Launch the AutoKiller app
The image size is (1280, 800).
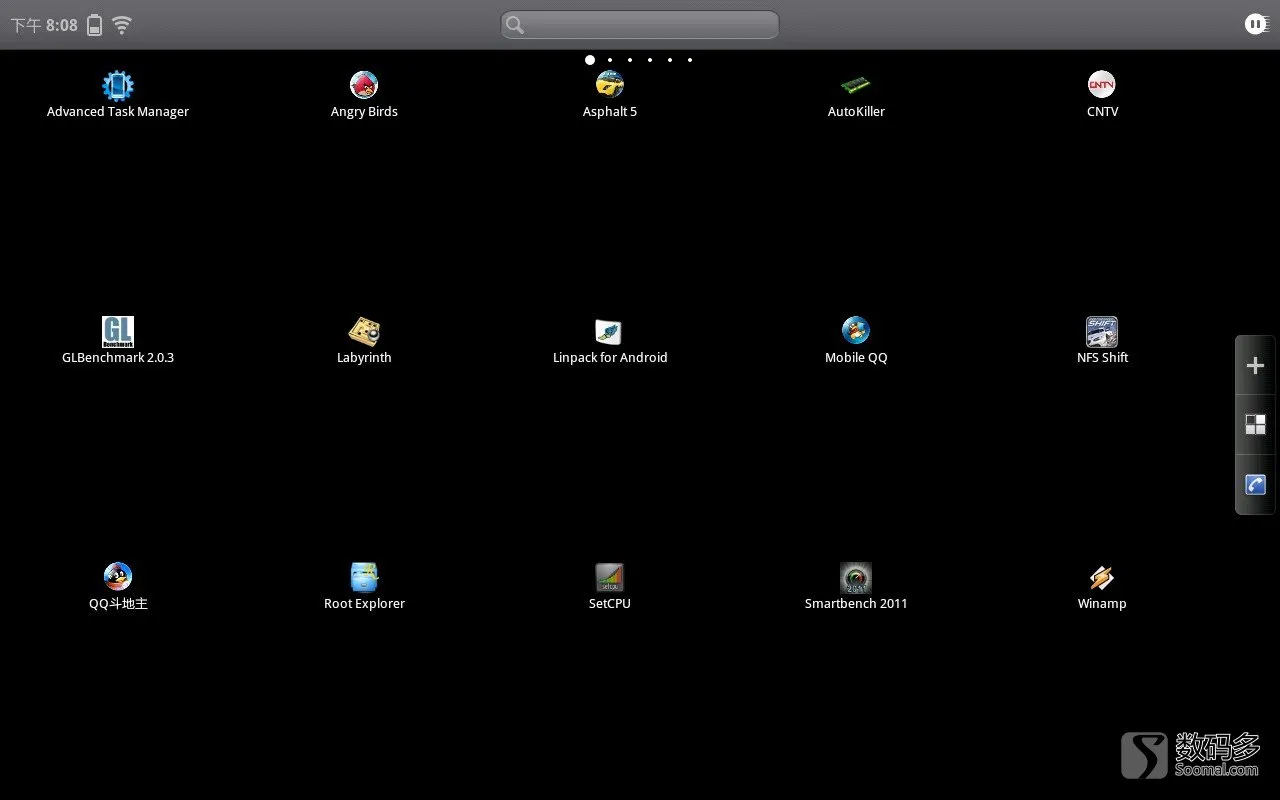[x=856, y=95]
